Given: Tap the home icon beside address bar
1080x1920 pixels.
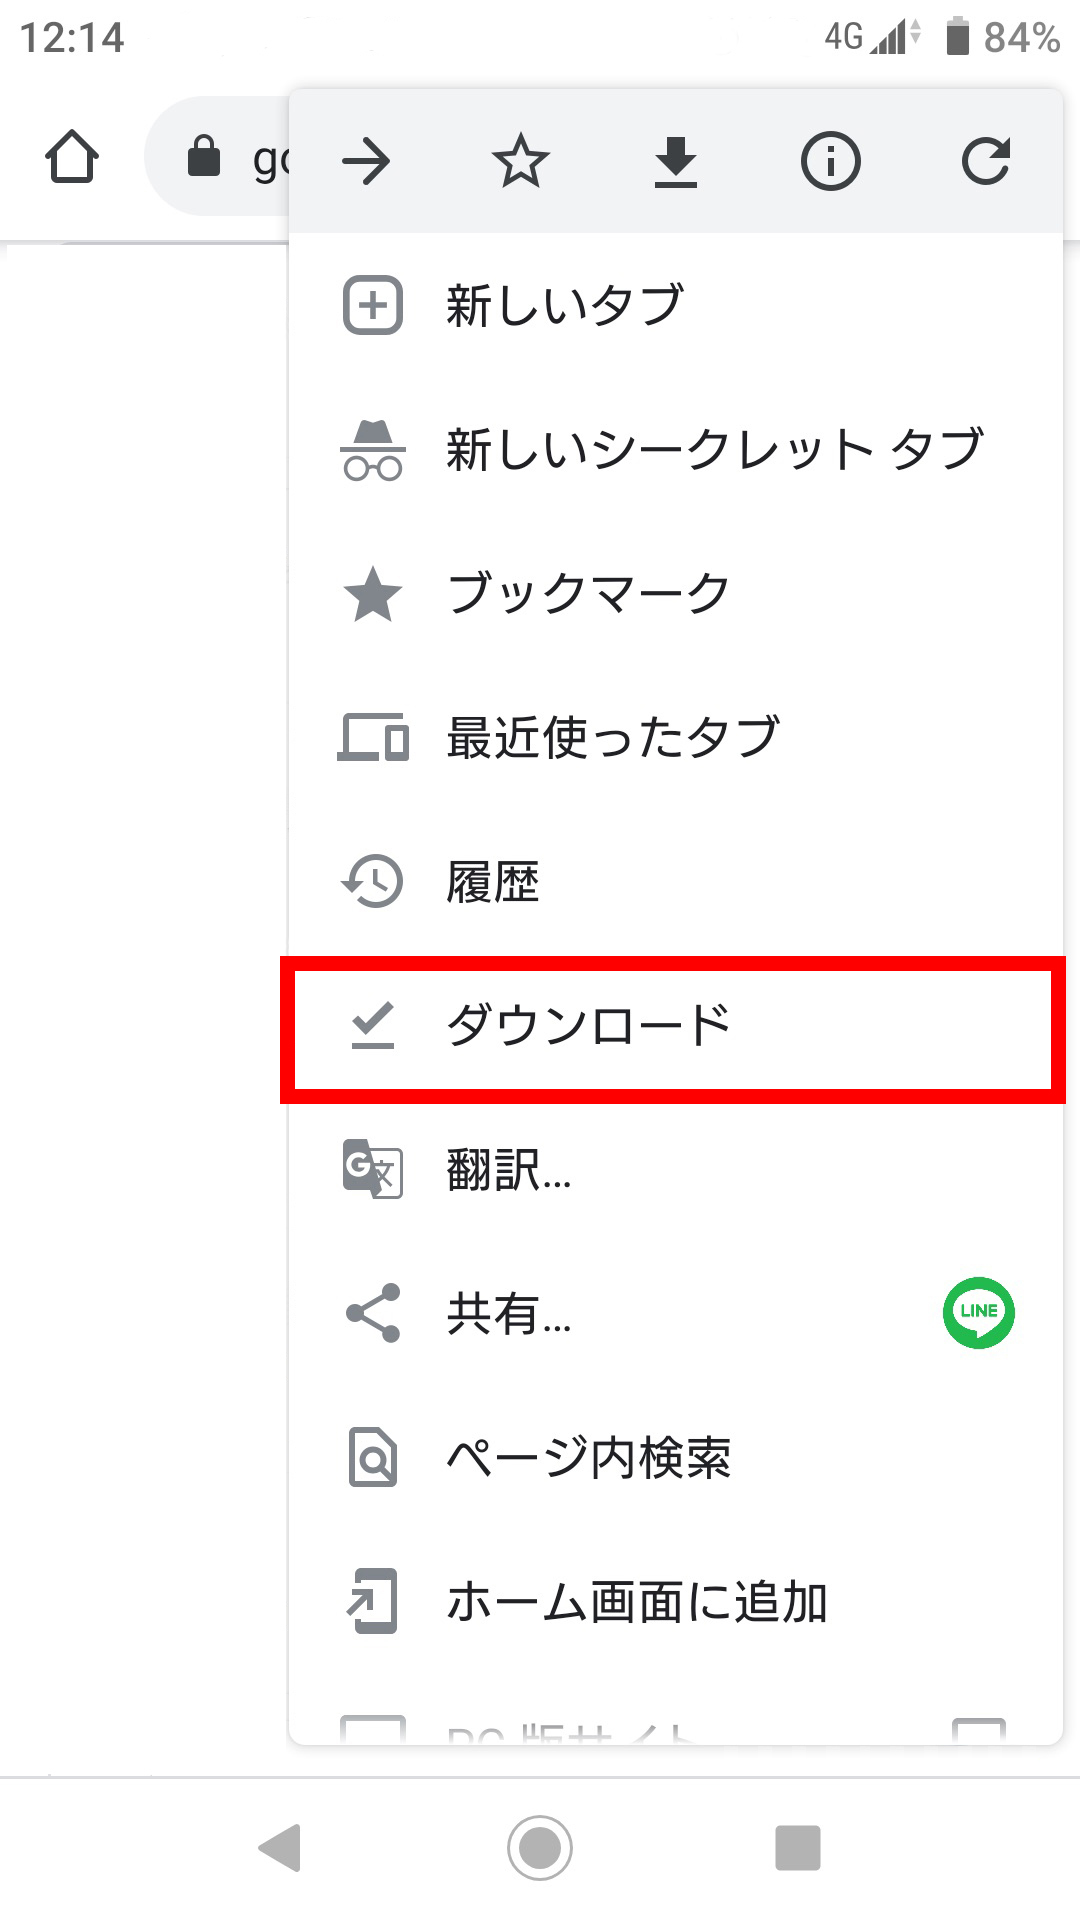Looking at the screenshot, I should [72, 157].
